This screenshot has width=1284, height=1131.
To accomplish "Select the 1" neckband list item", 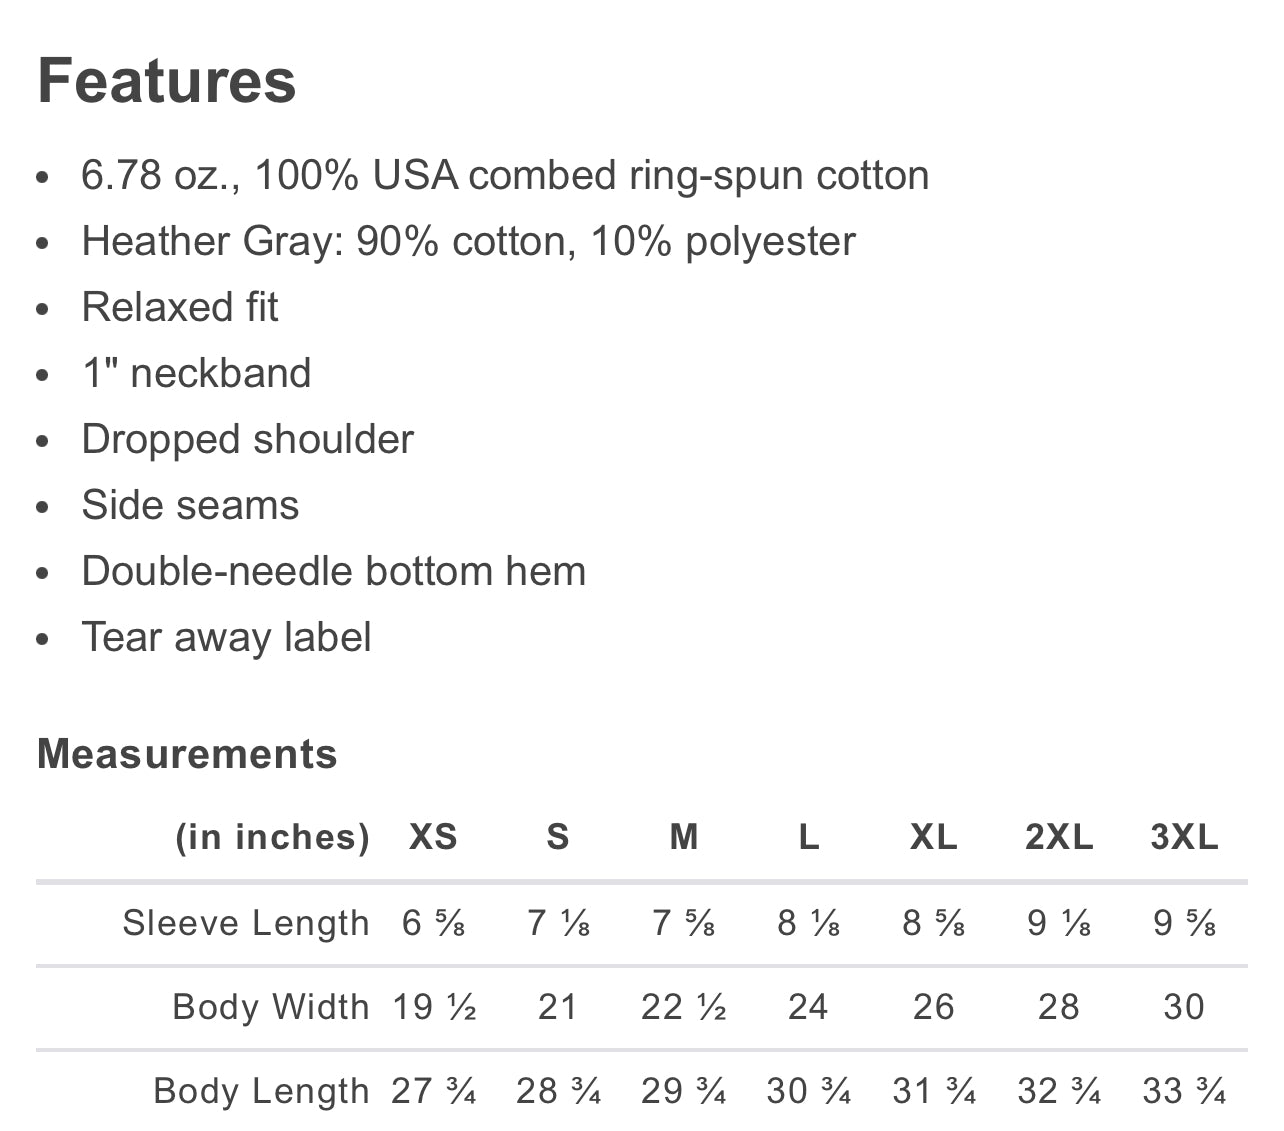I will (x=196, y=373).
